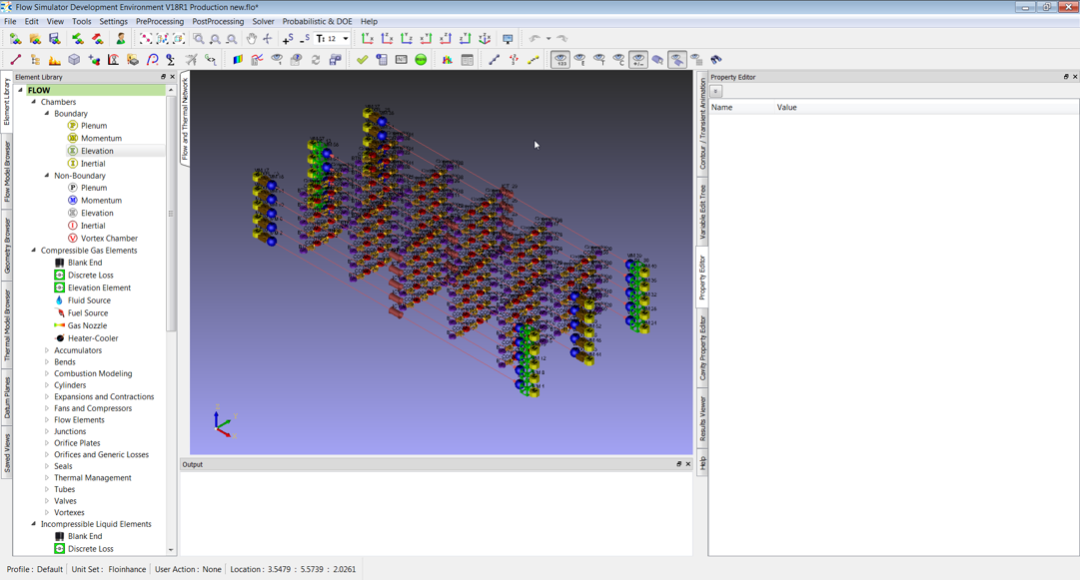
Task: Open the text size 12 dropdown
Action: pos(346,39)
